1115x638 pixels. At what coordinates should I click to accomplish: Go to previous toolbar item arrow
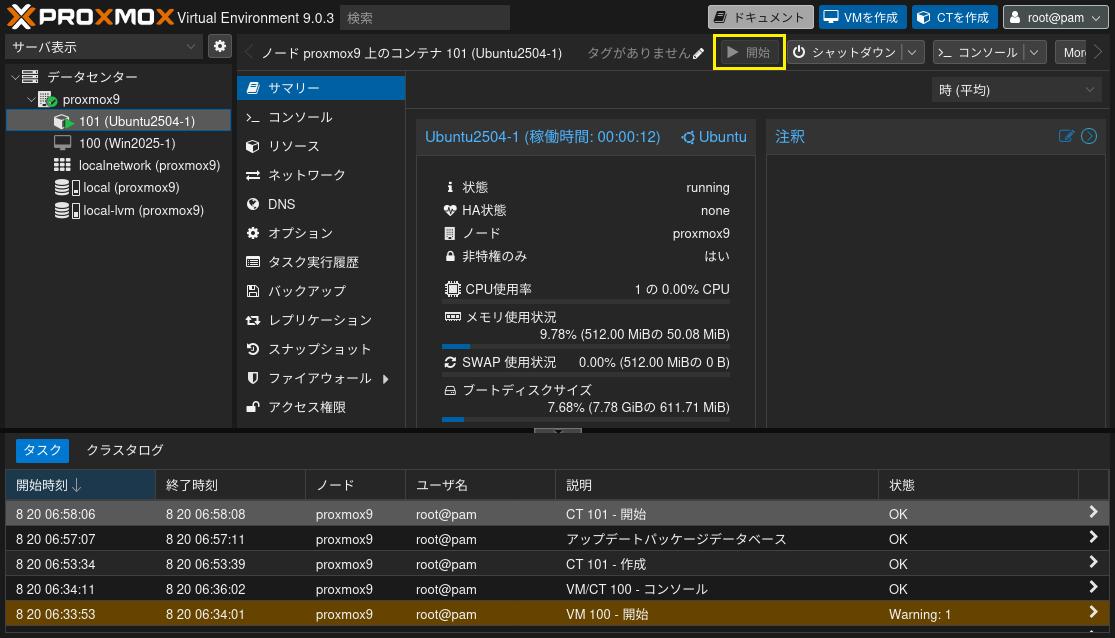(x=248, y=53)
